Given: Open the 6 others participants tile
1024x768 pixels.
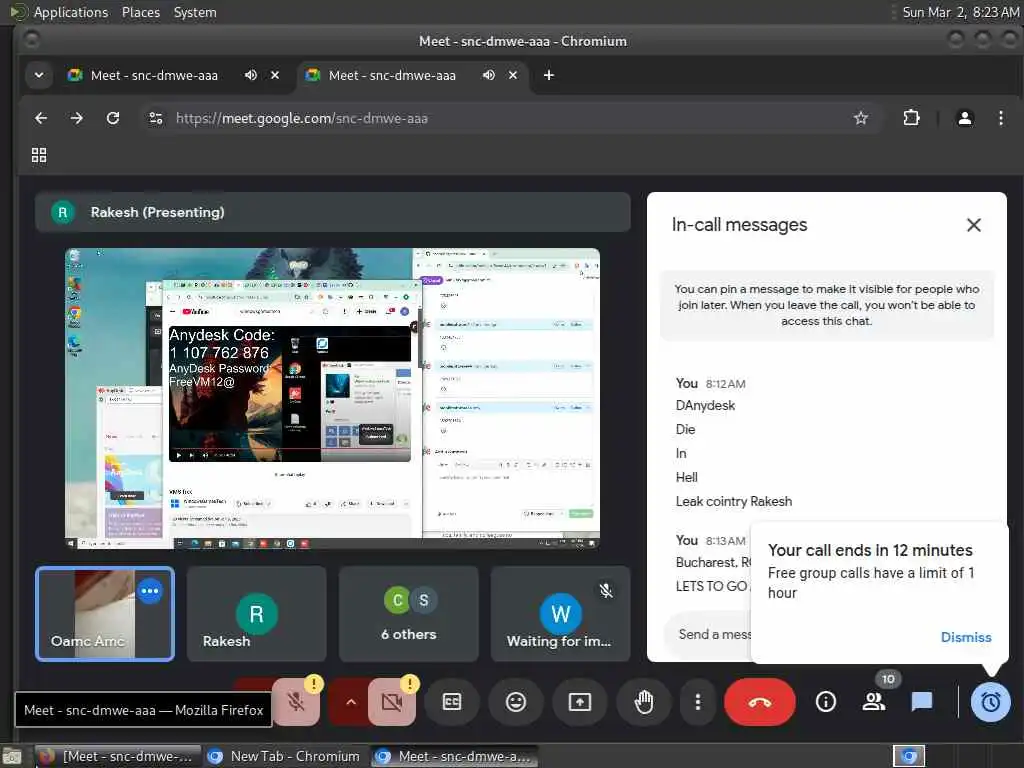Looking at the screenshot, I should coord(408,614).
